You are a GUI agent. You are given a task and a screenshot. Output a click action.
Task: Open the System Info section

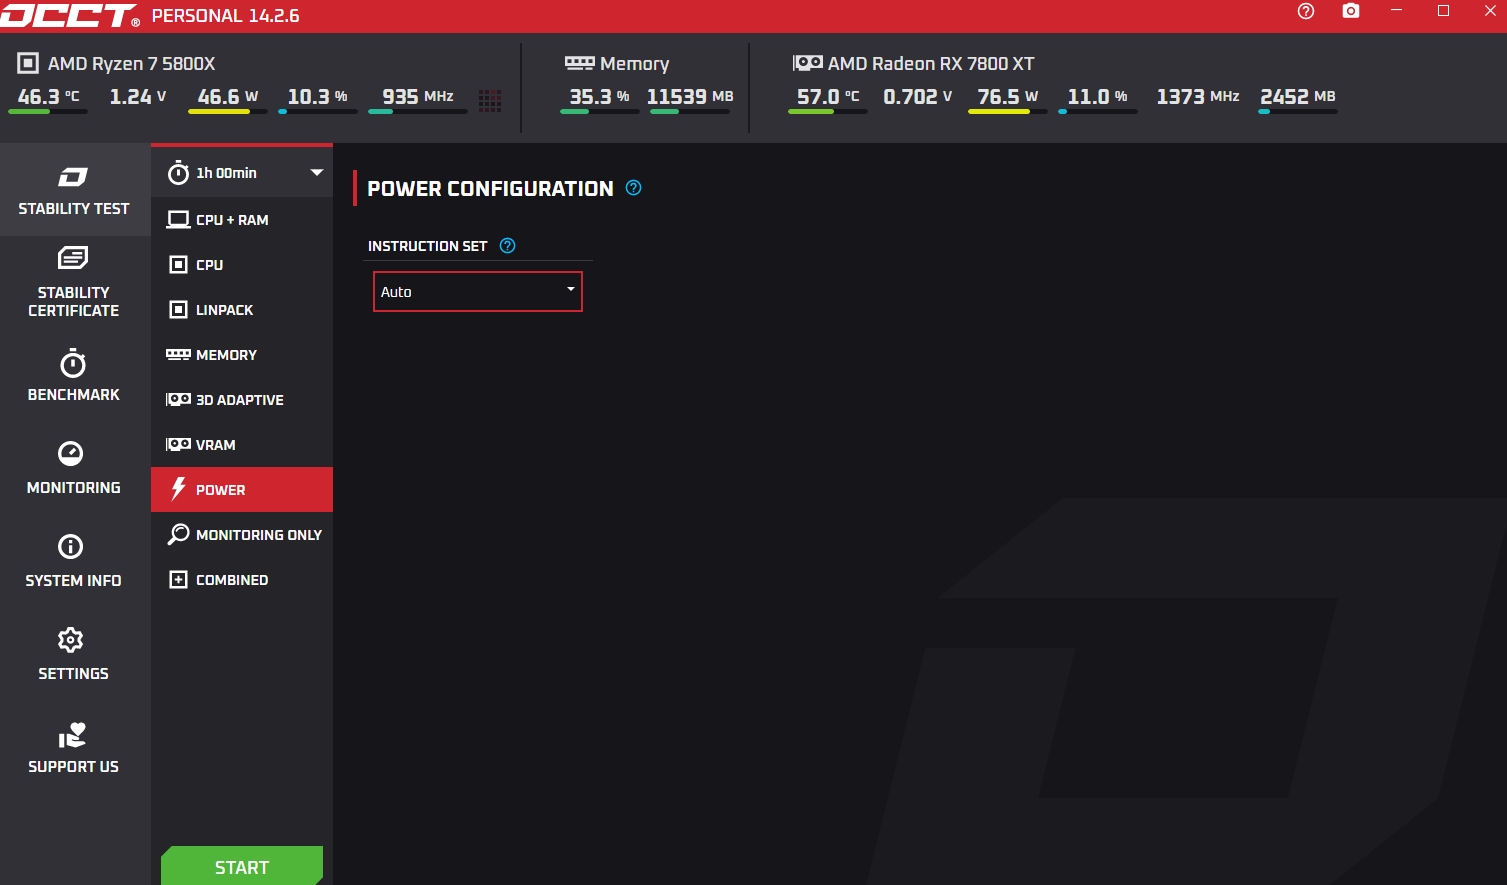pos(75,561)
